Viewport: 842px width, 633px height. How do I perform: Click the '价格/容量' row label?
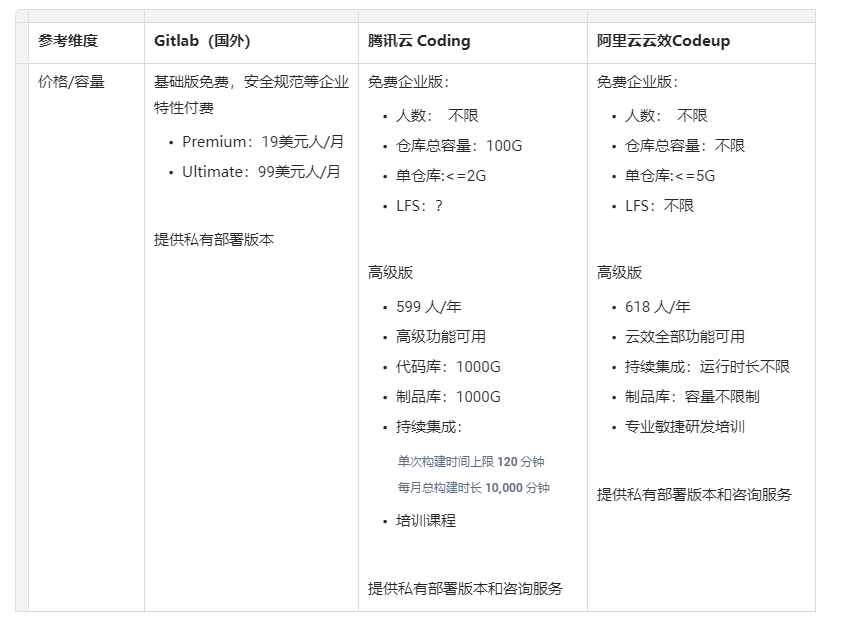tap(71, 82)
